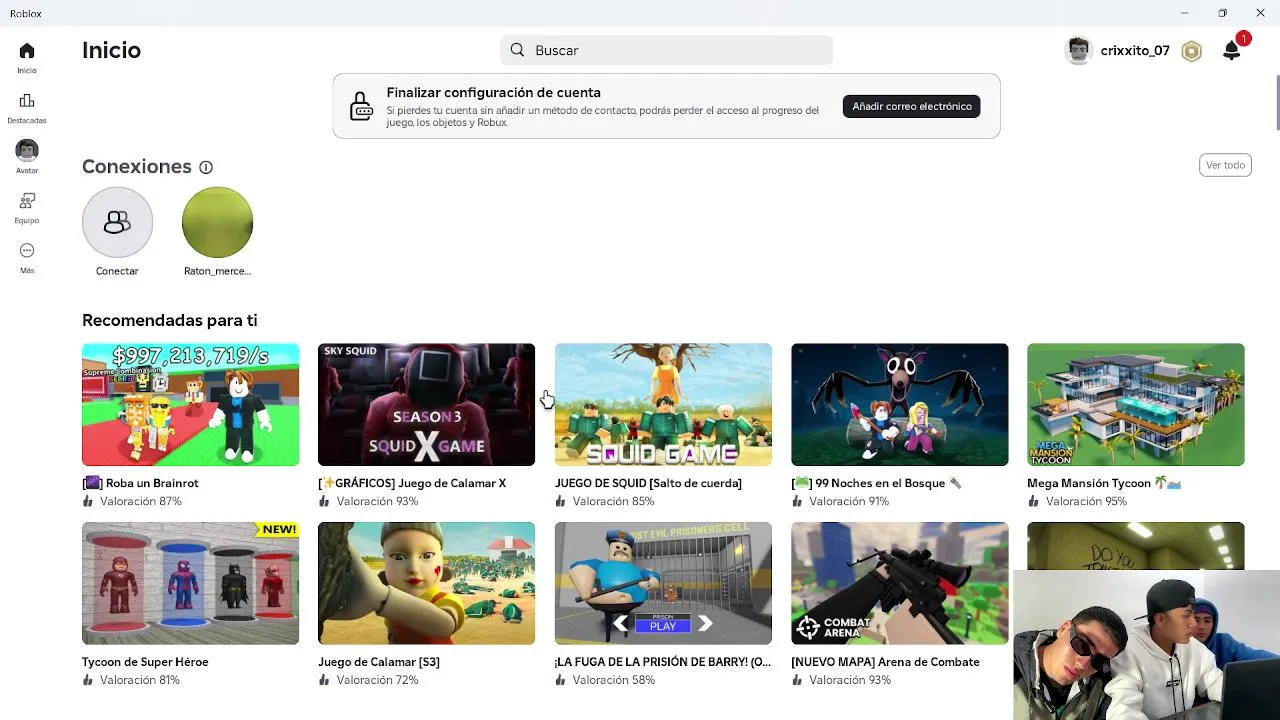Click Valoración 85% under JUEGO DE SQUID
This screenshot has height=720, width=1280.
(613, 501)
